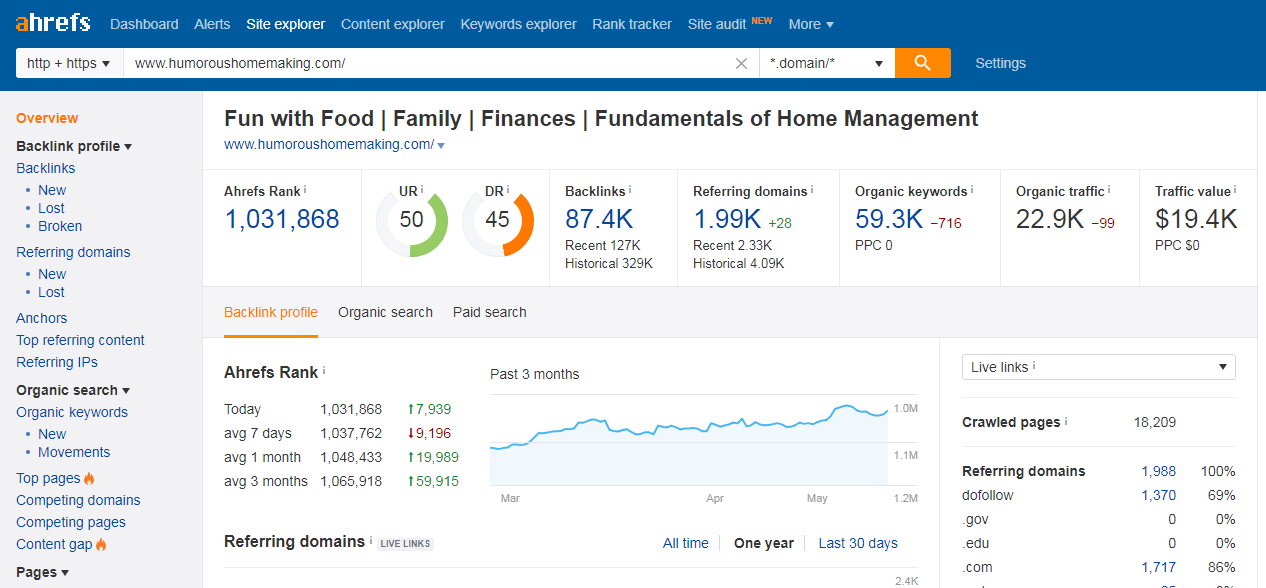
Task: Open Overview in the sidebar
Action: click(47, 118)
